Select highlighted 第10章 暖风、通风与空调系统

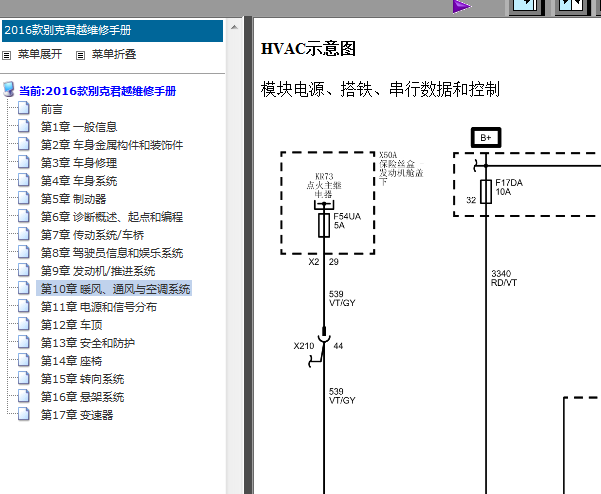pyautogui.click(x=114, y=288)
